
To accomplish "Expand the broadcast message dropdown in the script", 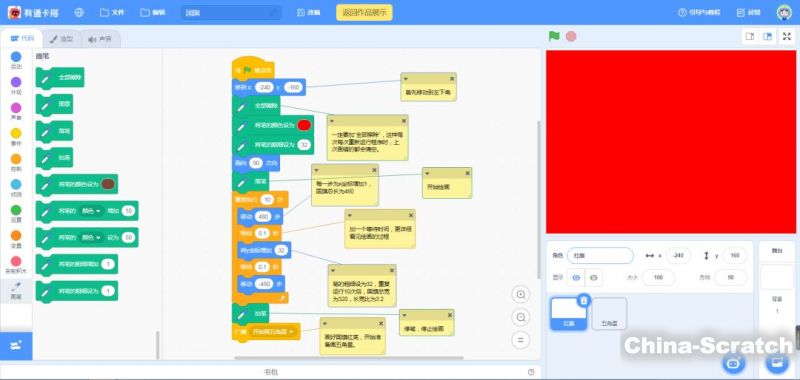I will (x=273, y=332).
